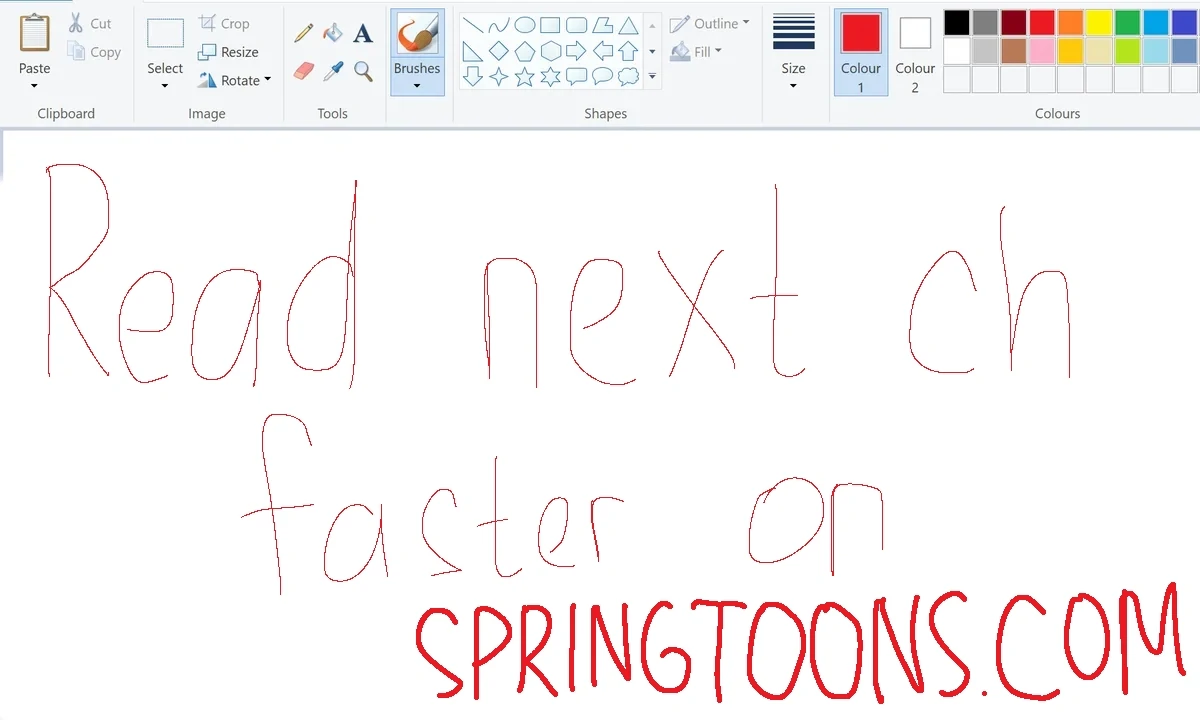Pick the Fill with colour bucket tool
The height and width of the screenshot is (720, 1200).
(x=333, y=34)
